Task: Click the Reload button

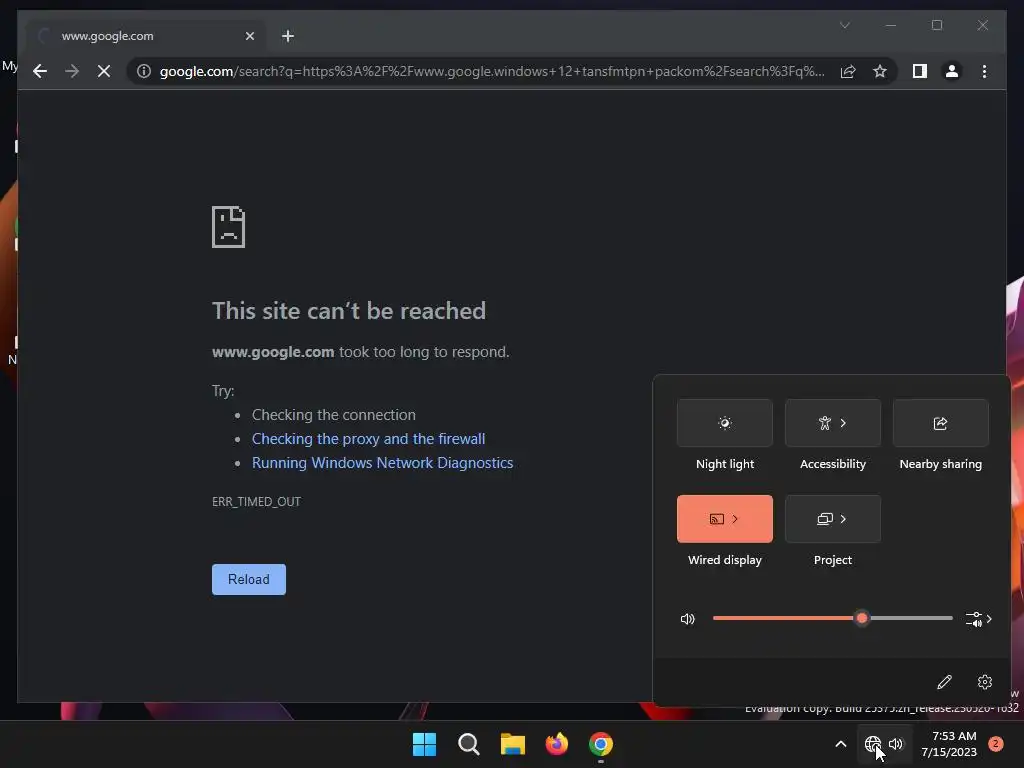Action: [x=249, y=579]
